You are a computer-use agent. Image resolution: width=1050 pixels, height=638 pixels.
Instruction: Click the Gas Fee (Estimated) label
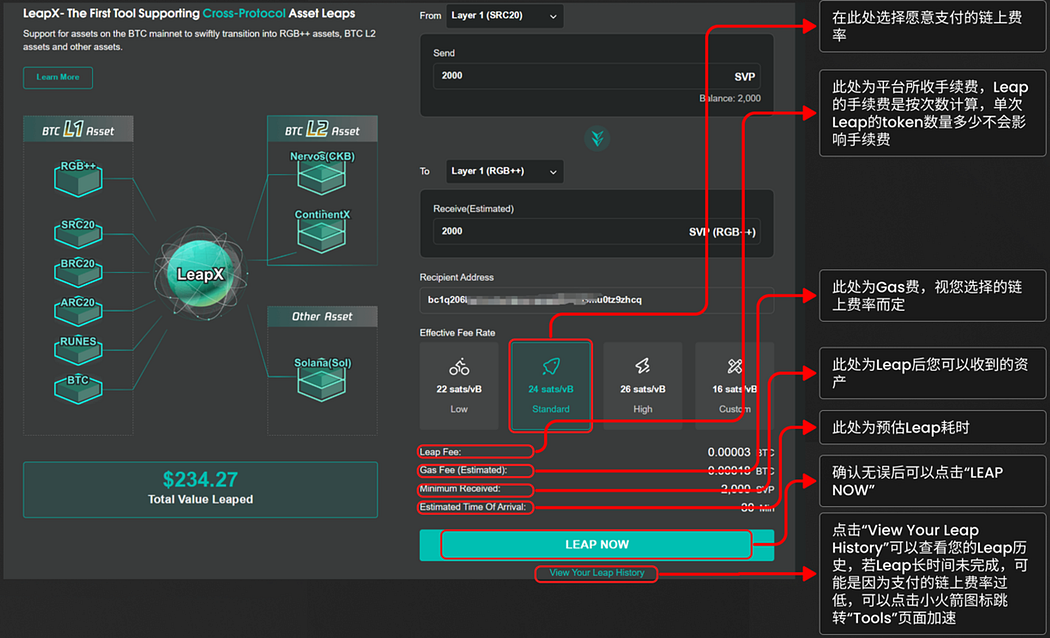click(463, 470)
